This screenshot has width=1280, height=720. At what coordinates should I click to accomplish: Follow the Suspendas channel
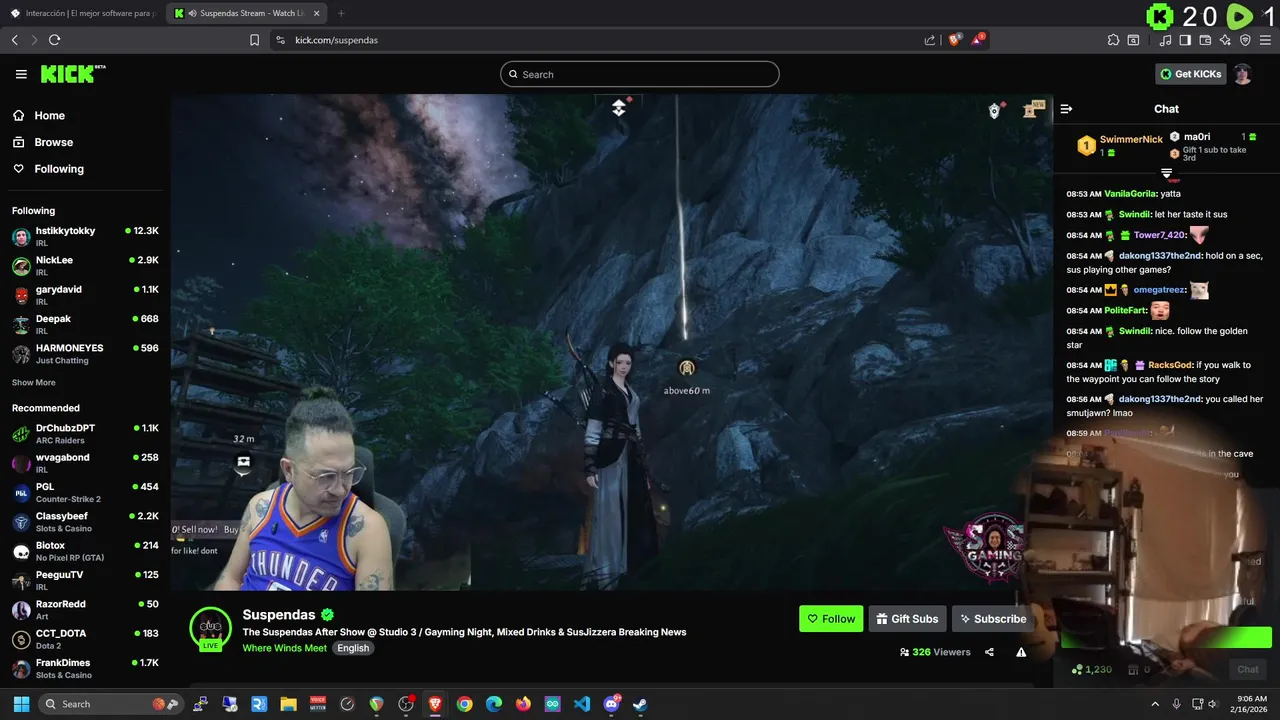point(831,619)
